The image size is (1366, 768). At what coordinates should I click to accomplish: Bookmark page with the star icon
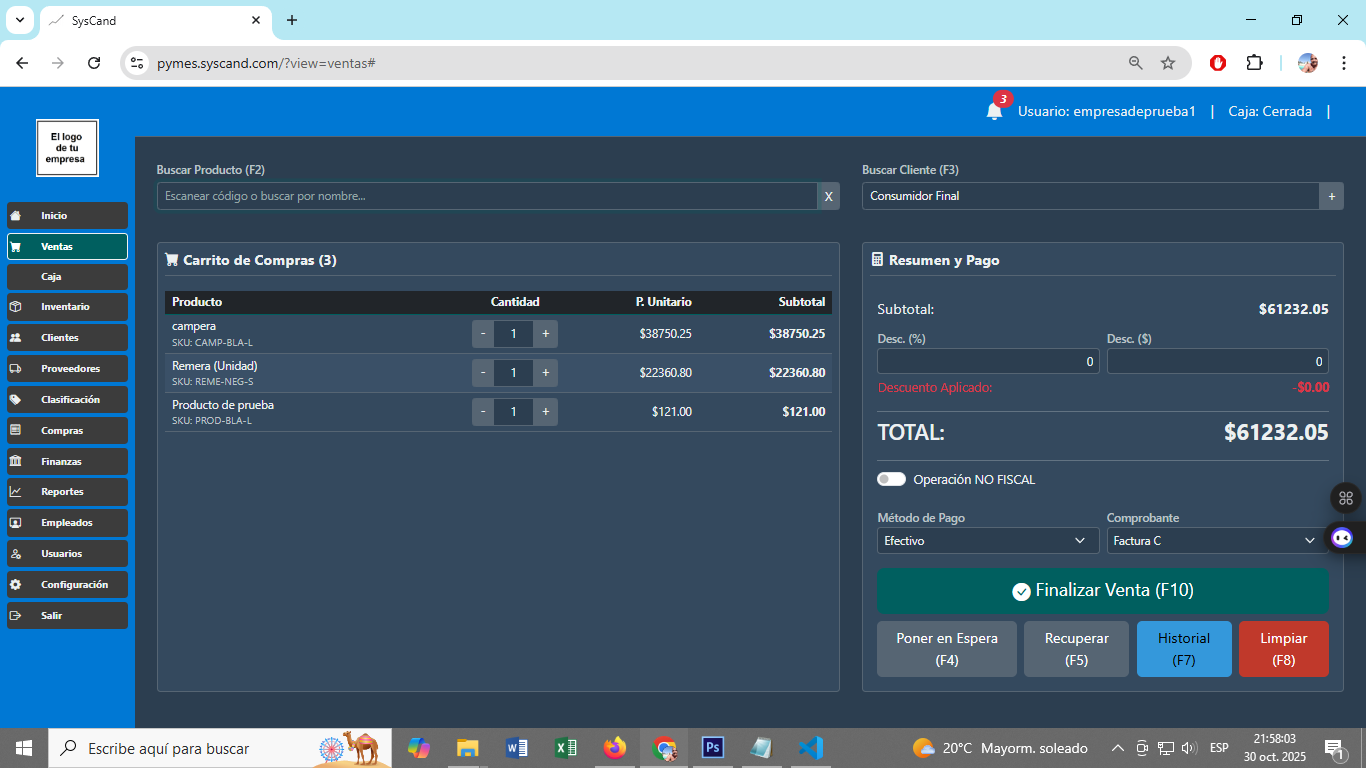(x=1168, y=63)
